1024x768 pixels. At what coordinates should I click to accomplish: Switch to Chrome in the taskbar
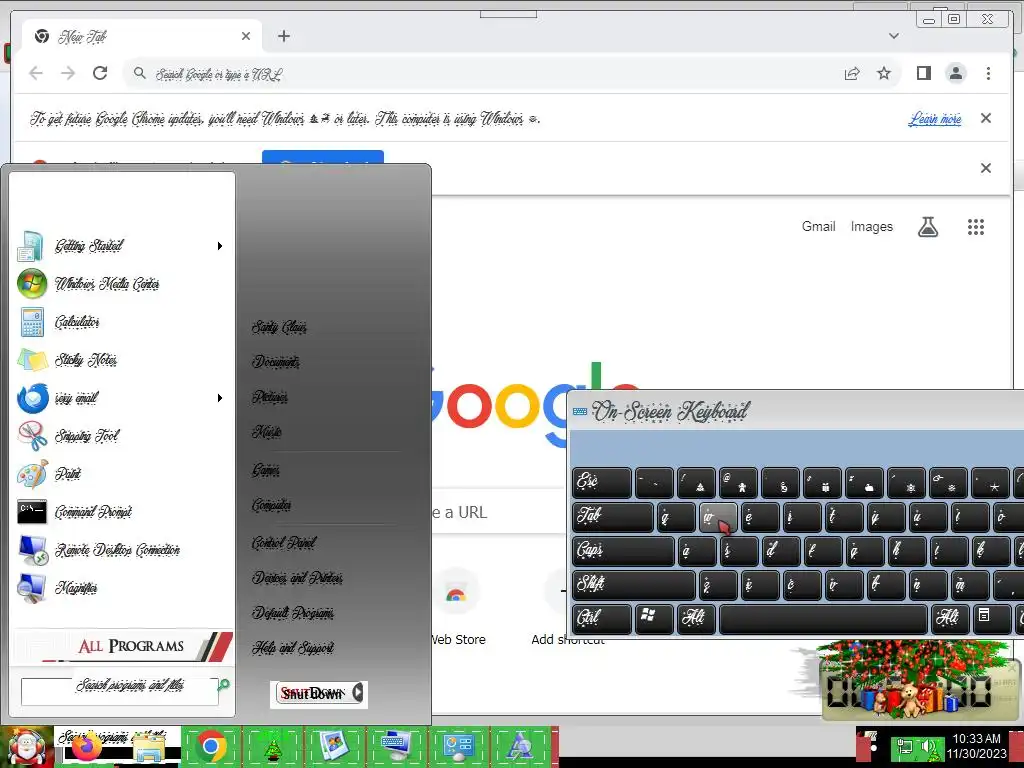tap(211, 746)
